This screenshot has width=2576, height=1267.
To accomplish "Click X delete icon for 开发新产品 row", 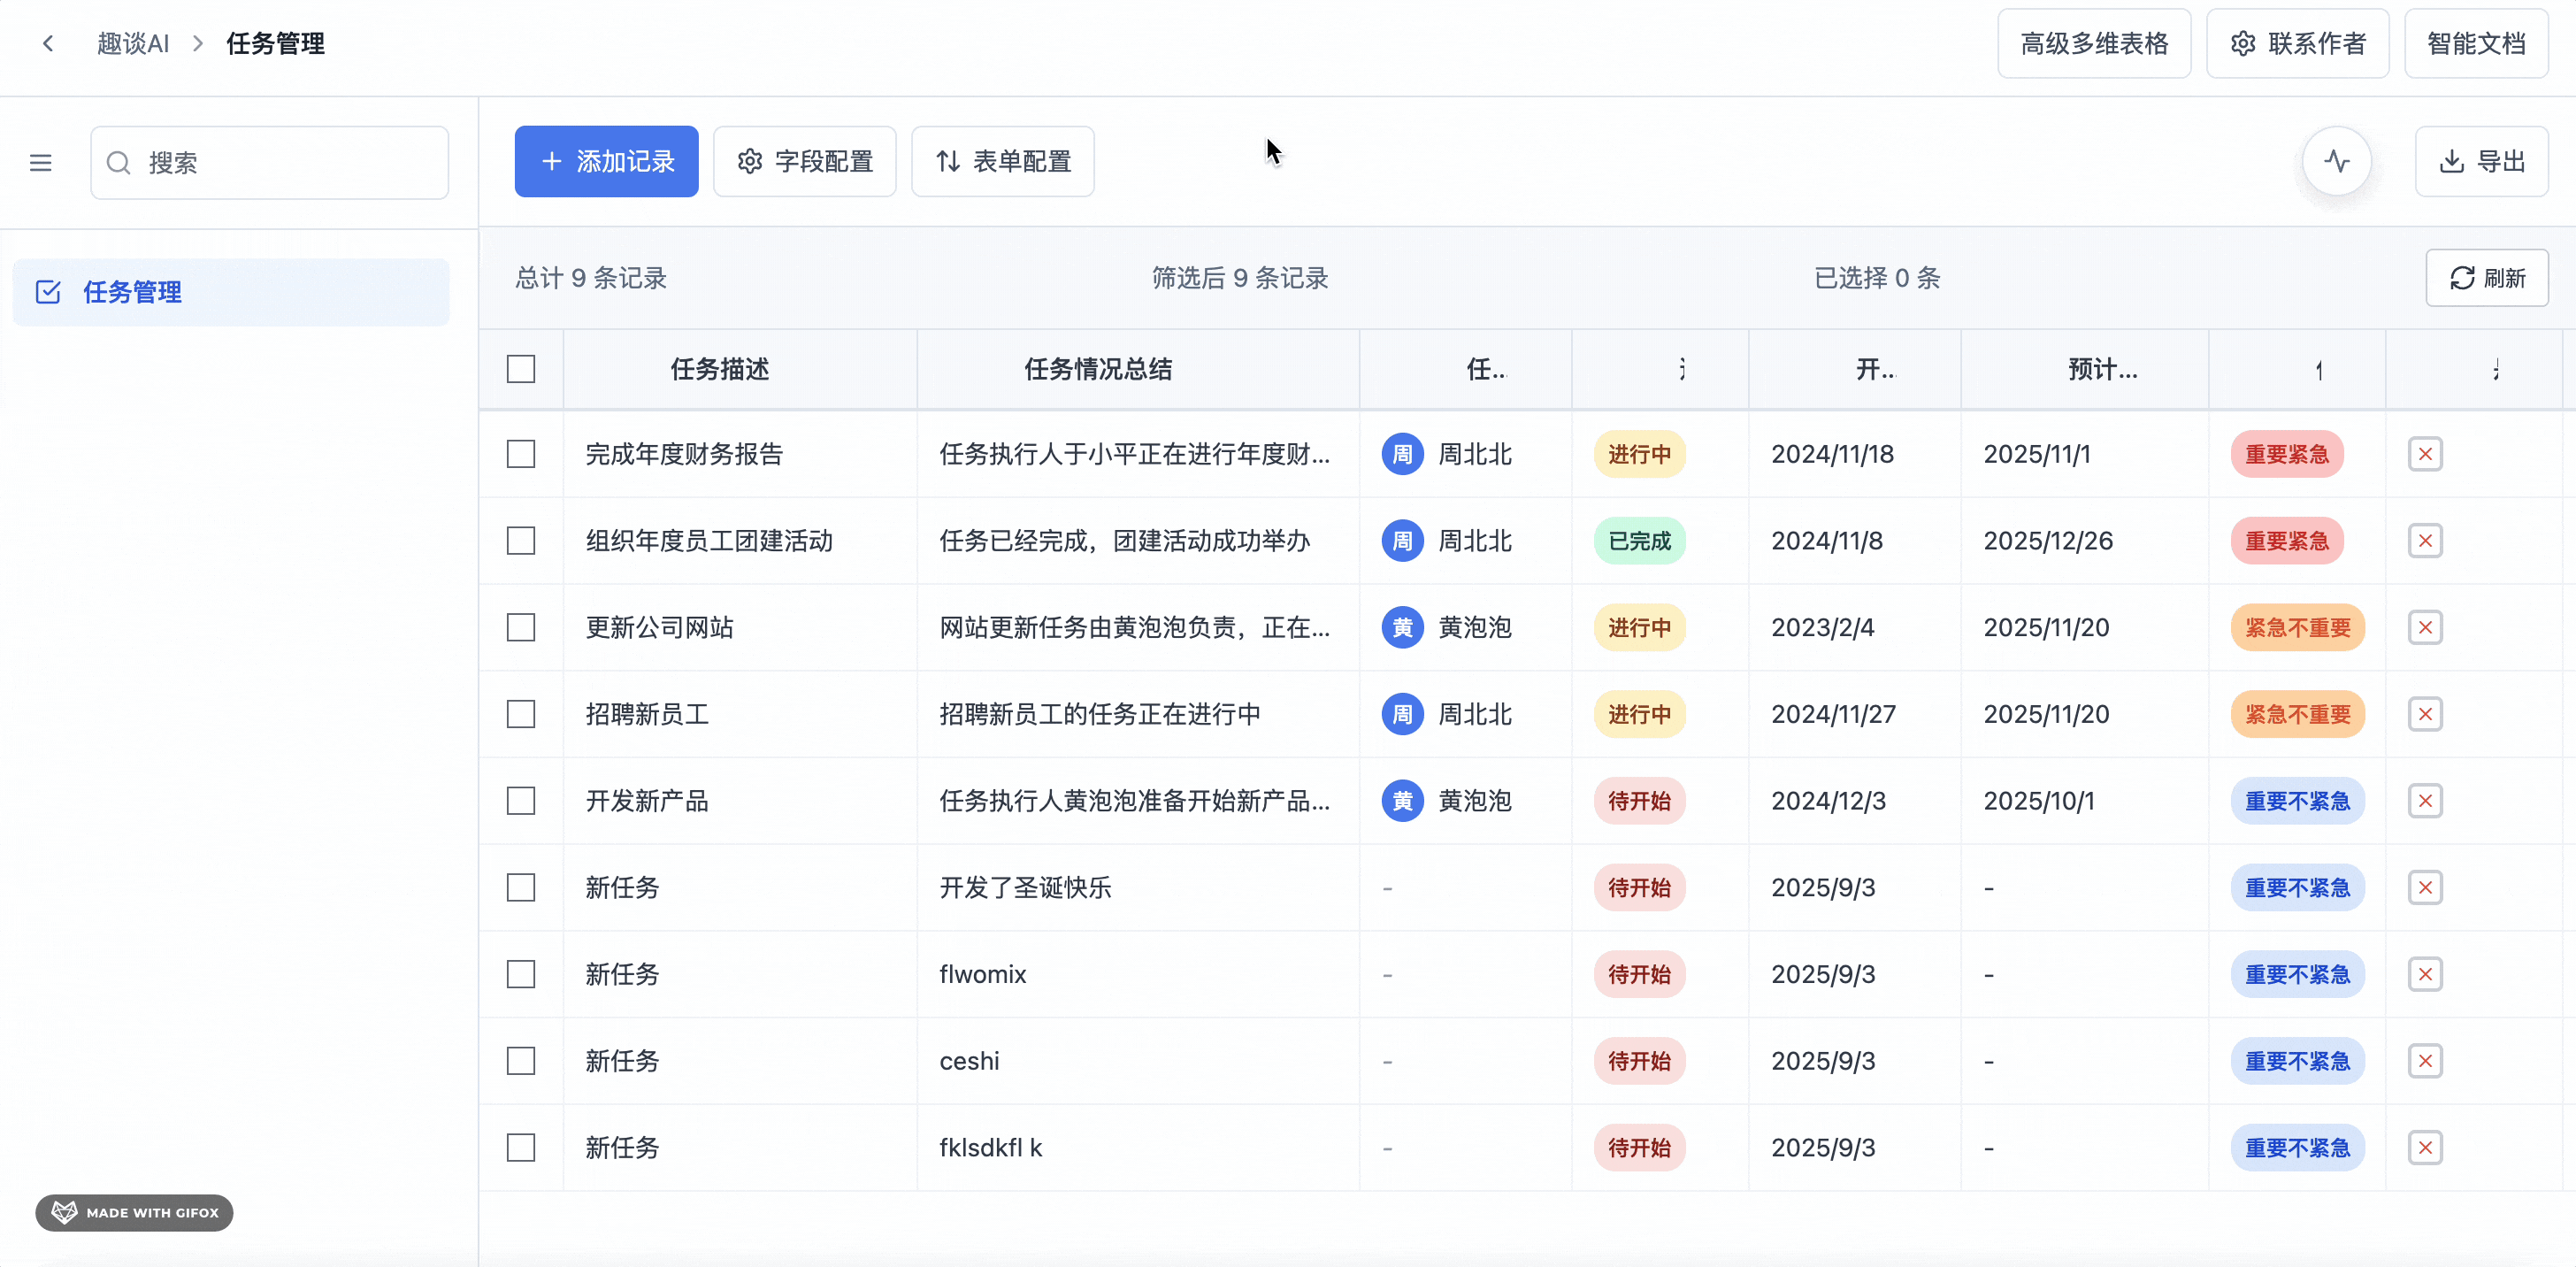I will click(x=2425, y=801).
